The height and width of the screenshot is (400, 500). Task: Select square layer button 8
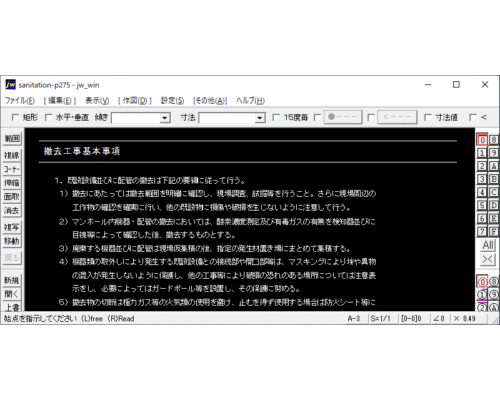coord(494,140)
